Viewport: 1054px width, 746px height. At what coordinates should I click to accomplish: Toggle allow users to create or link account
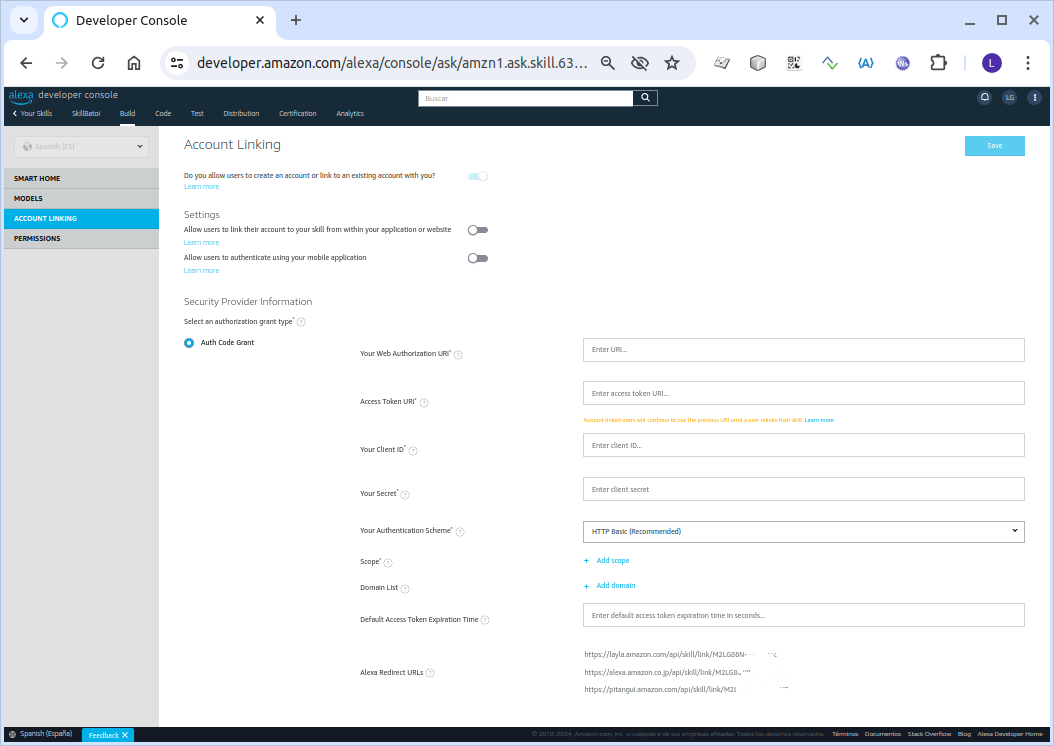coord(478,176)
